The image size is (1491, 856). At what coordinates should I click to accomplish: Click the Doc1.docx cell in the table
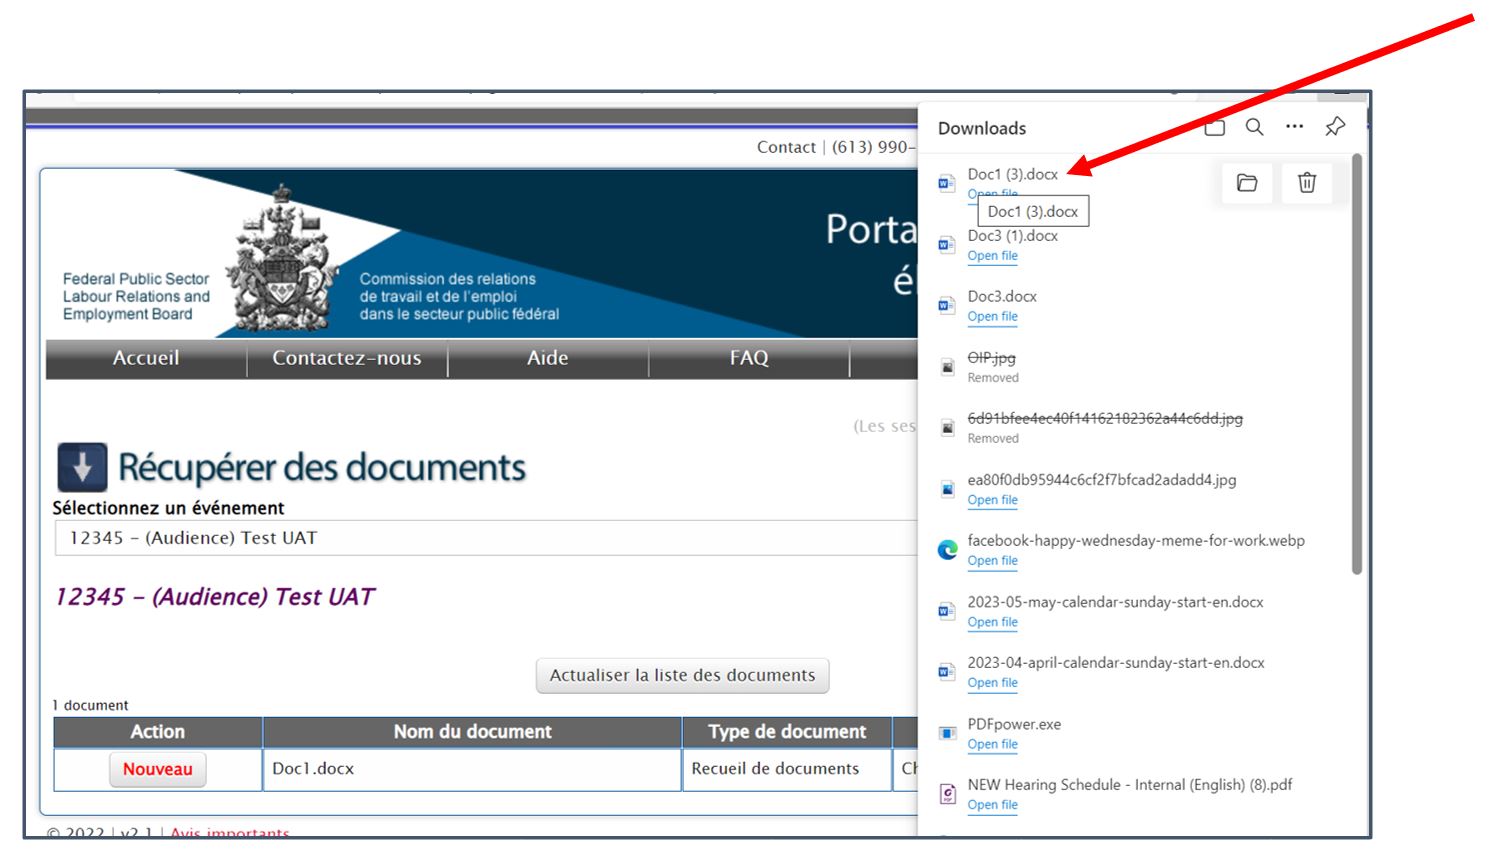pos(472,769)
